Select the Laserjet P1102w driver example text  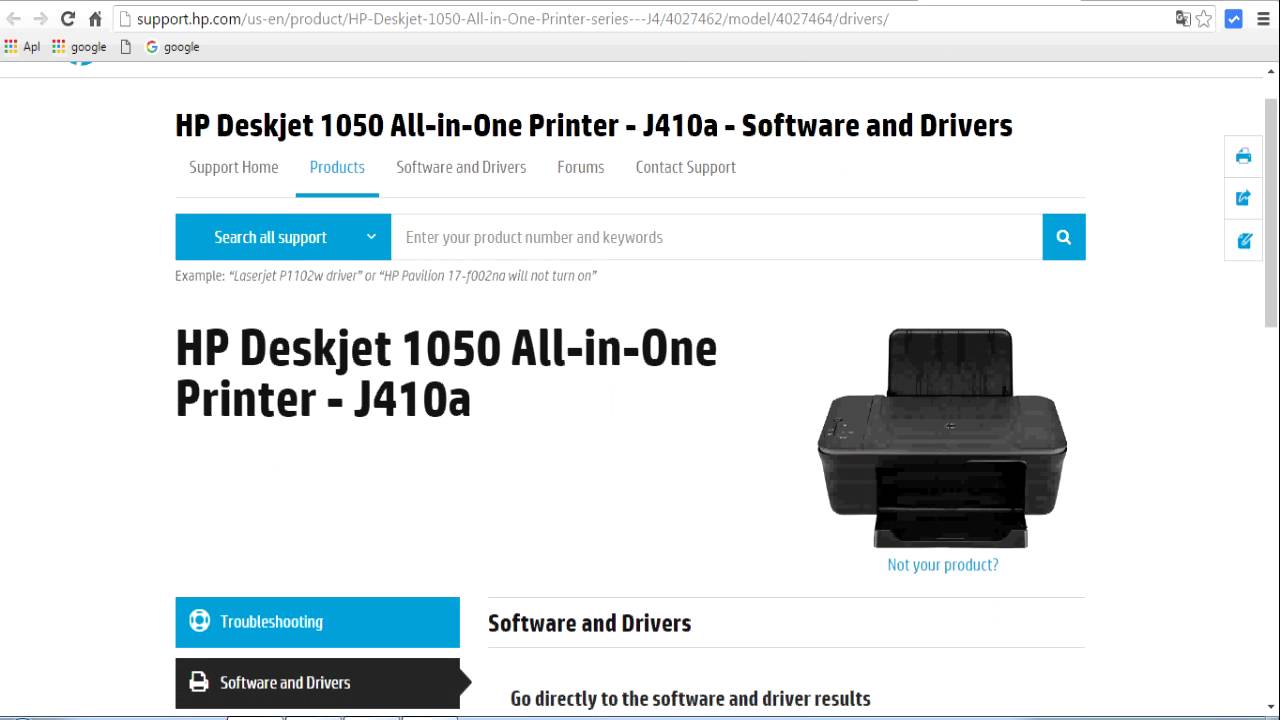[x=295, y=276]
